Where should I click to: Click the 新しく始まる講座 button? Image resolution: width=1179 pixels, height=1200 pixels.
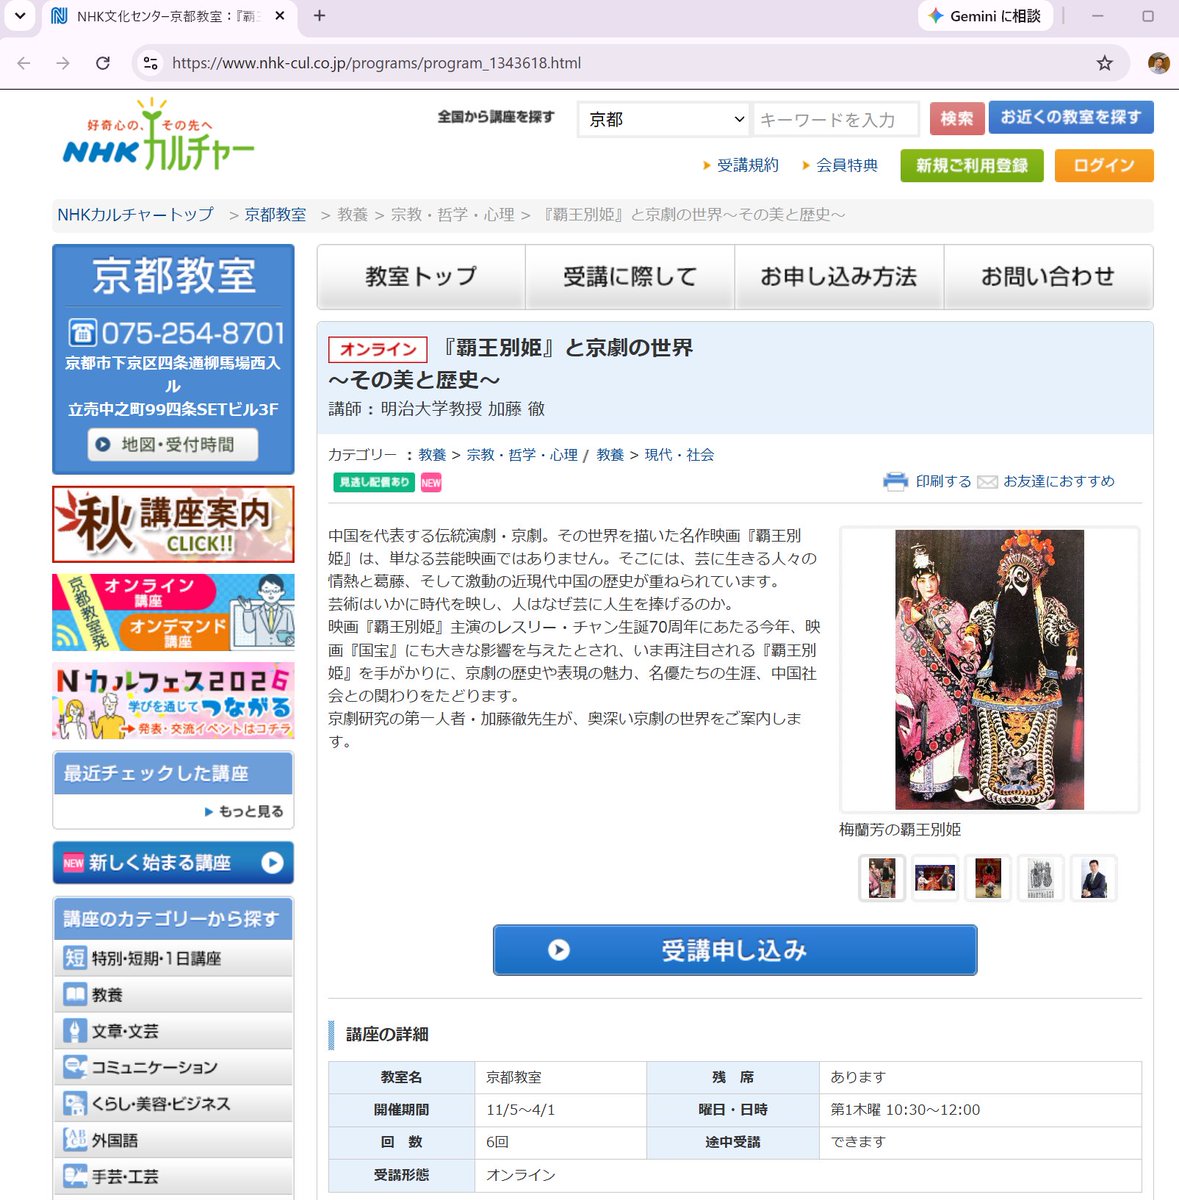coord(173,863)
